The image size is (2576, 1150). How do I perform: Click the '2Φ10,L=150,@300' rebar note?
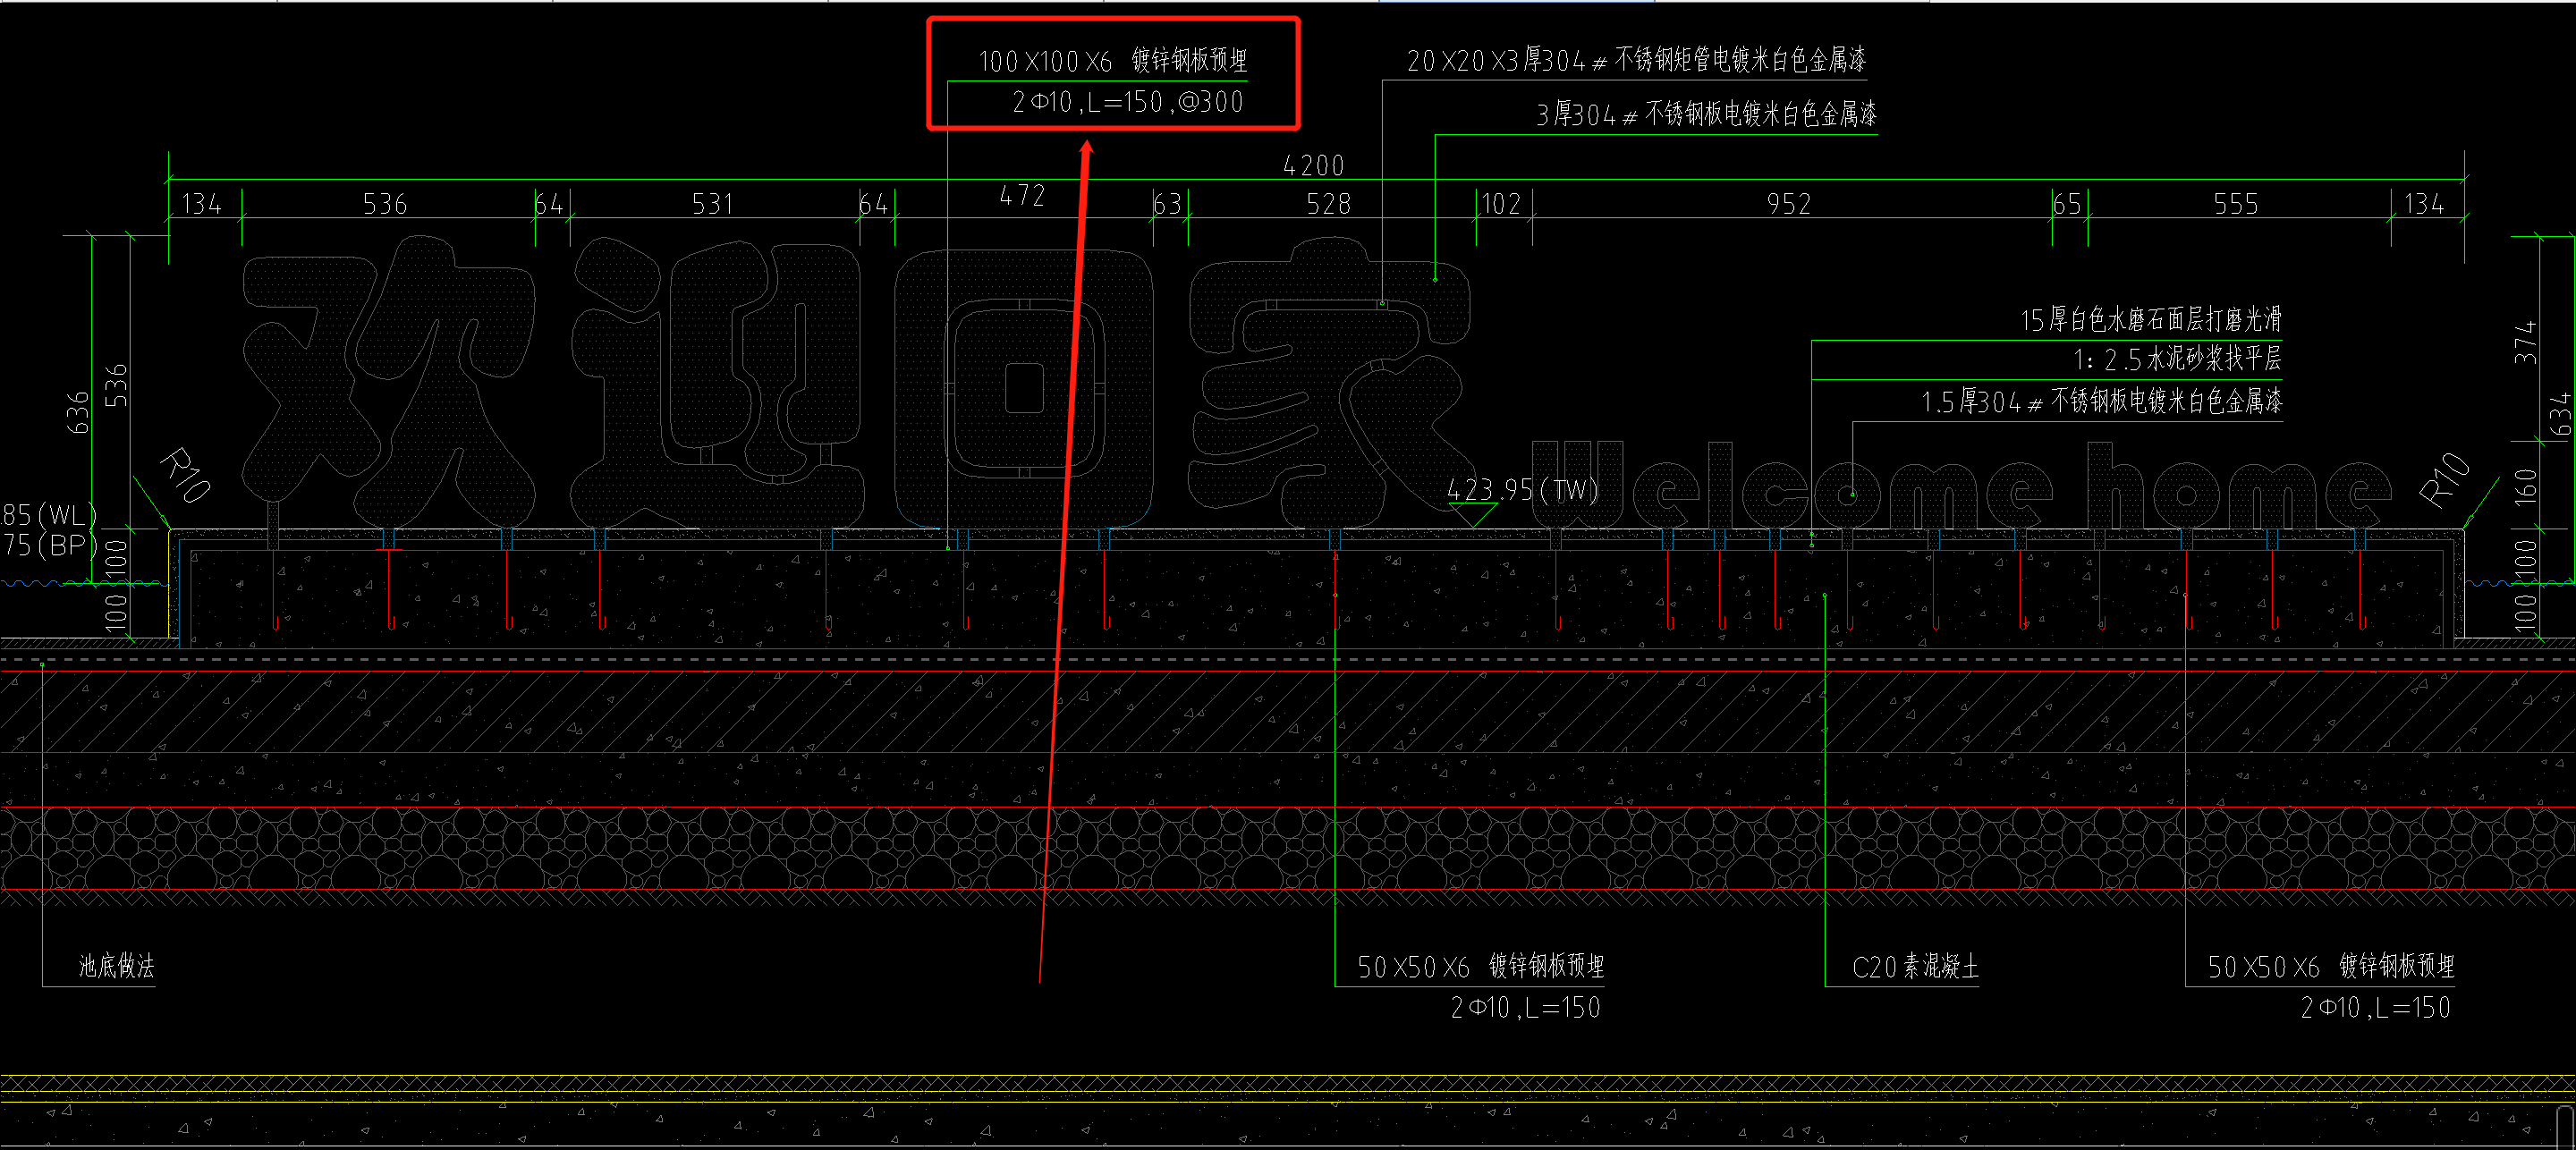tap(1128, 102)
